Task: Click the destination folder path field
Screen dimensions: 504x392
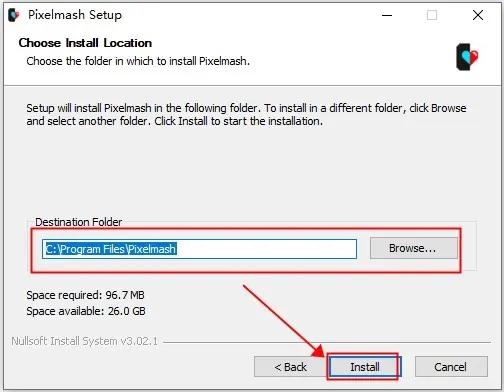Action: [x=199, y=249]
